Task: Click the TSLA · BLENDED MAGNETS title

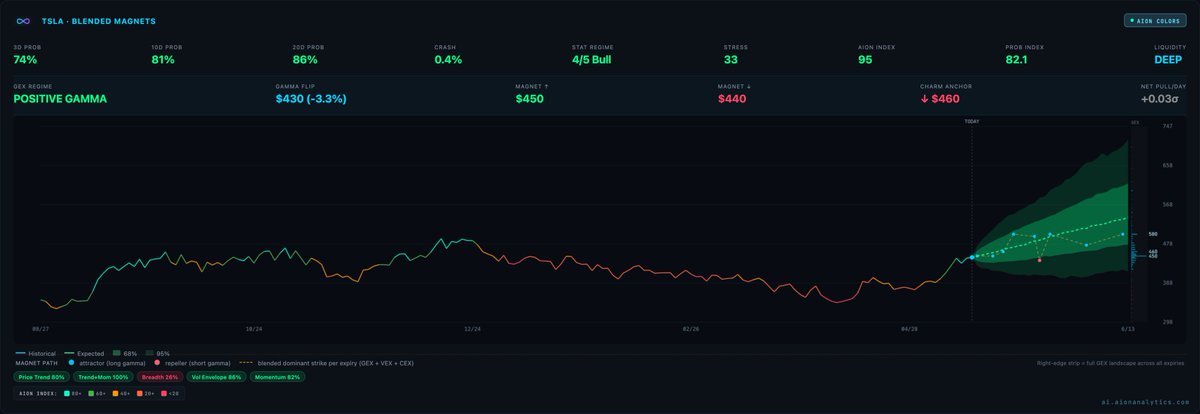Action: tap(98, 20)
